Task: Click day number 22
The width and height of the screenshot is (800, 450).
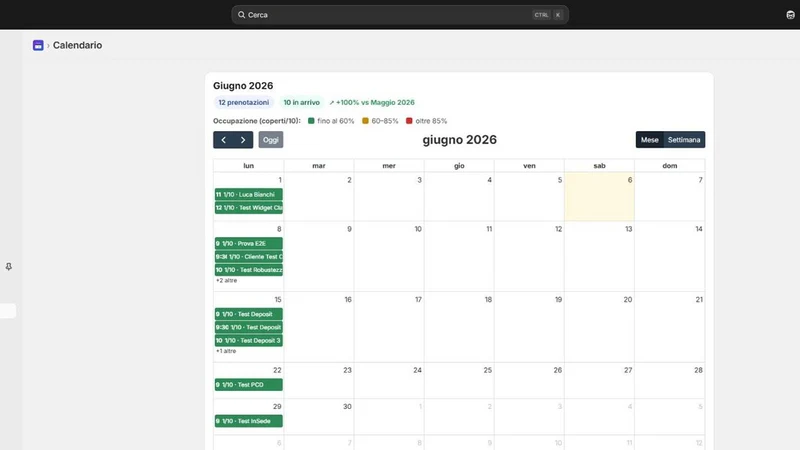Action: (x=277, y=370)
